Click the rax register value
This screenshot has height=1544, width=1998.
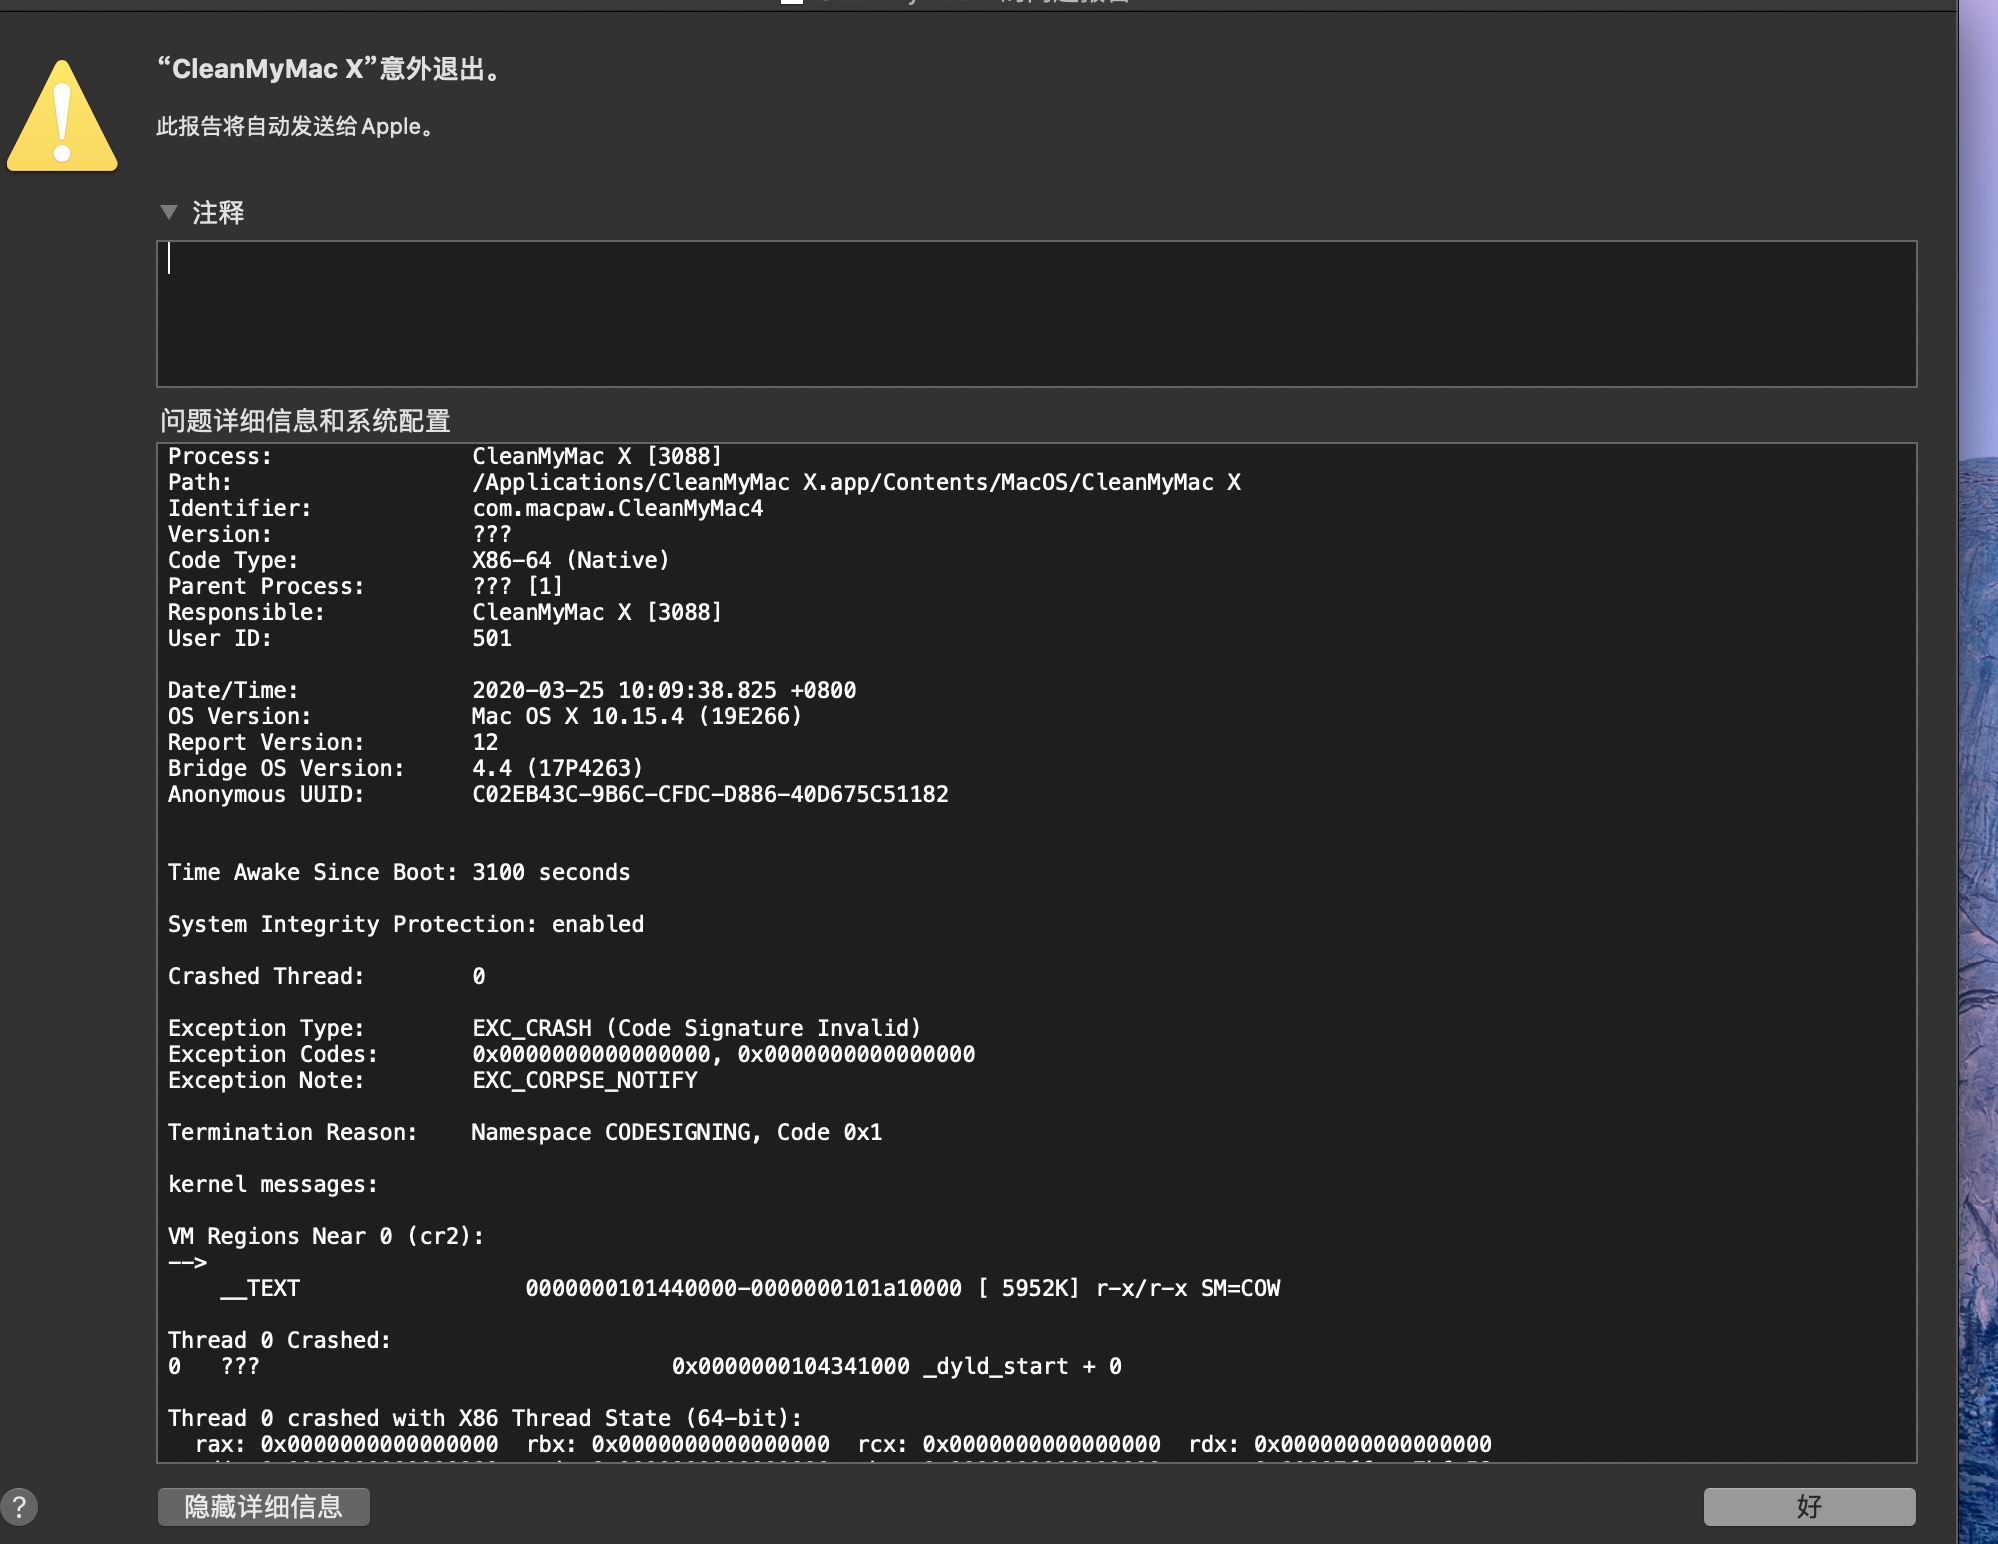pyautogui.click(x=379, y=1444)
